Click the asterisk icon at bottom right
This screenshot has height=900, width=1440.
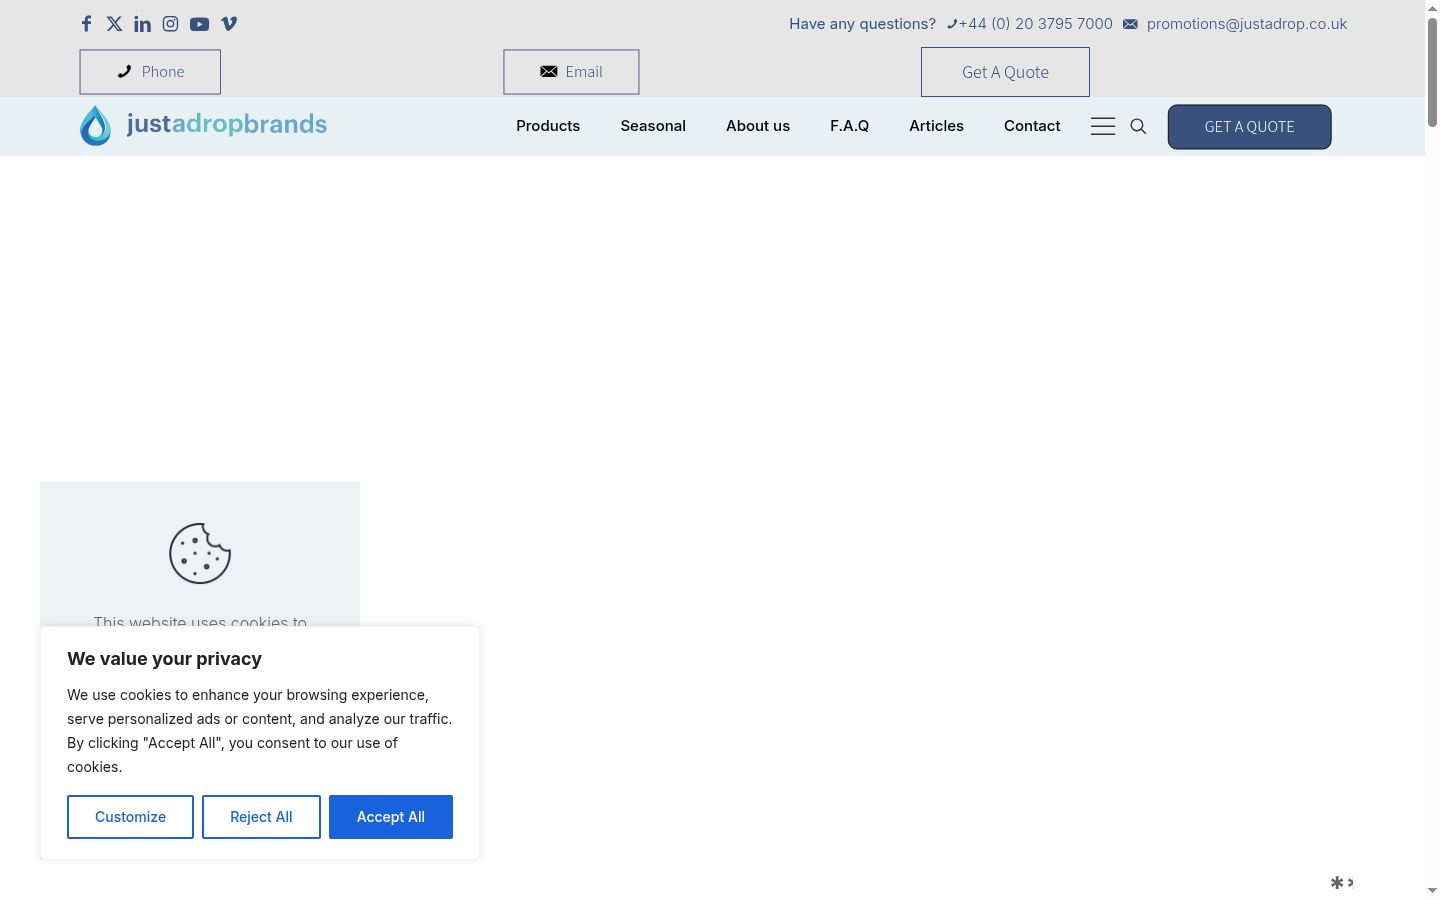[x=1337, y=882]
